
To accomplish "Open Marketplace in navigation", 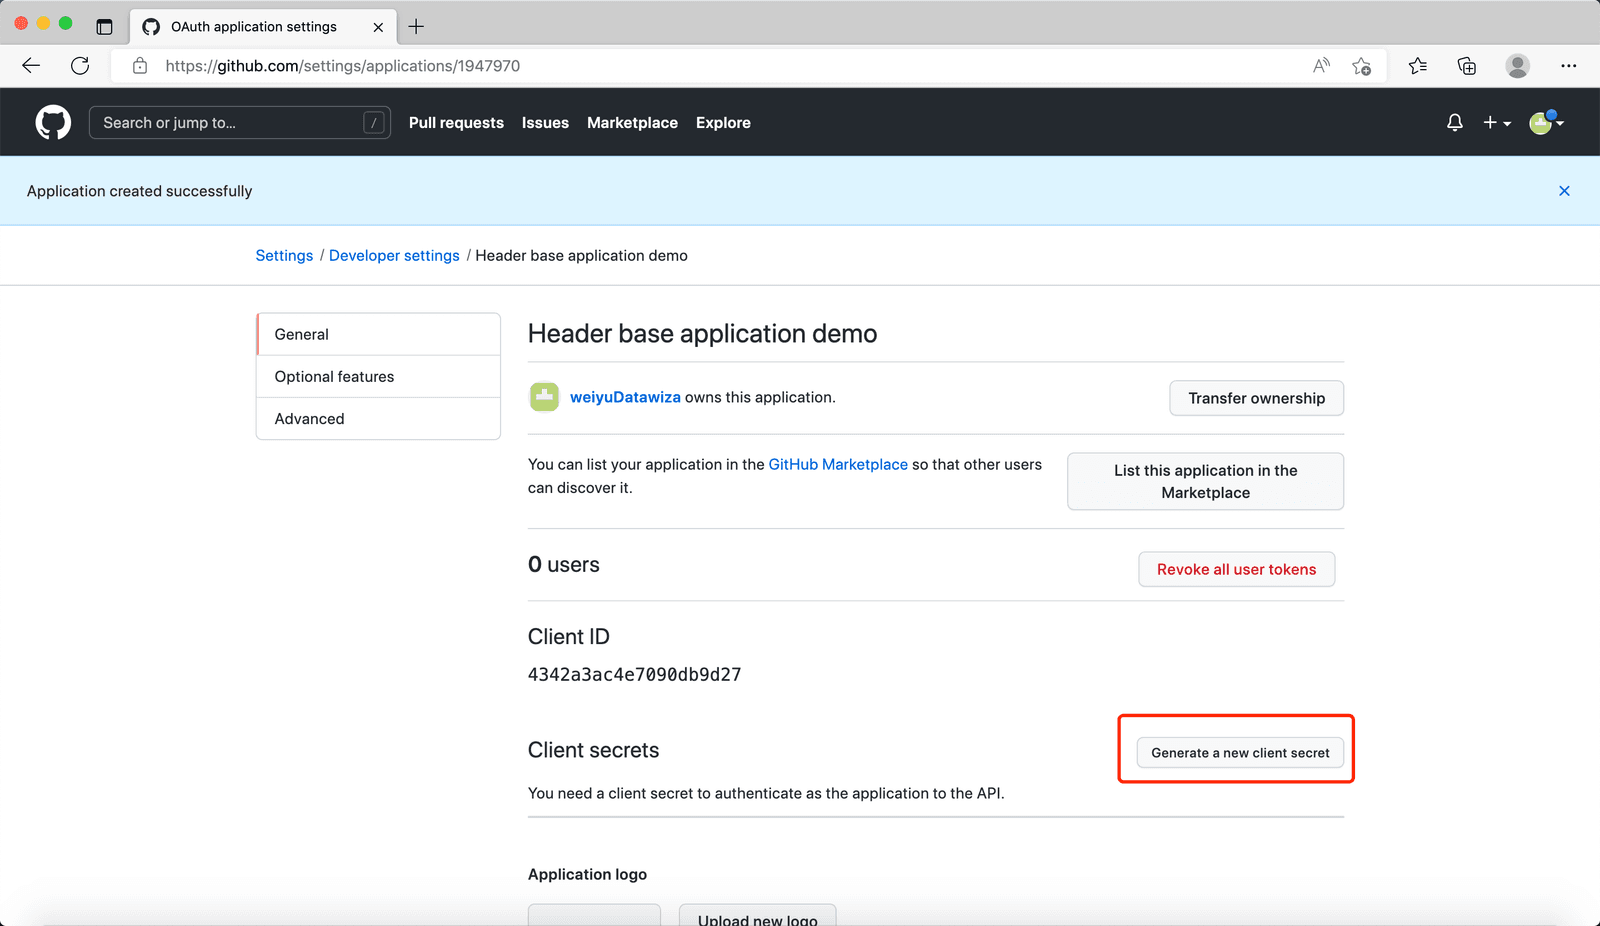I will [632, 123].
